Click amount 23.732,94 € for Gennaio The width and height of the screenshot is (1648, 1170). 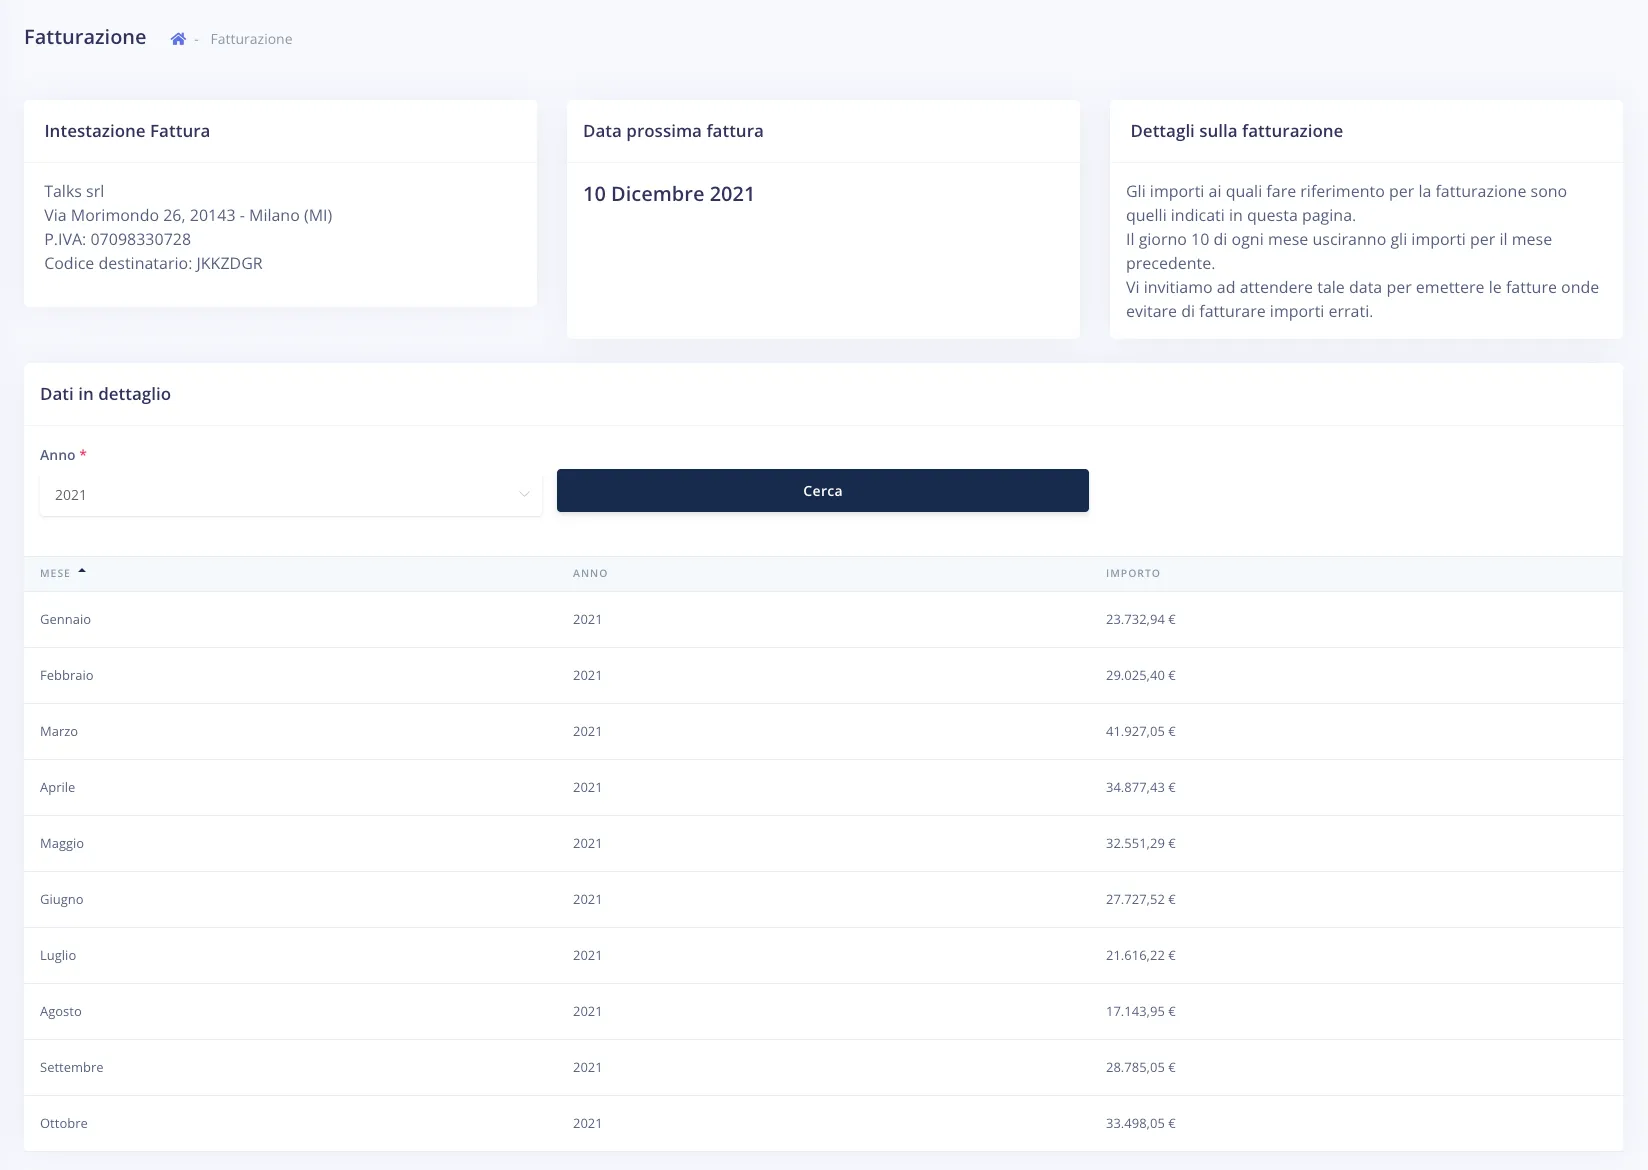point(1141,619)
